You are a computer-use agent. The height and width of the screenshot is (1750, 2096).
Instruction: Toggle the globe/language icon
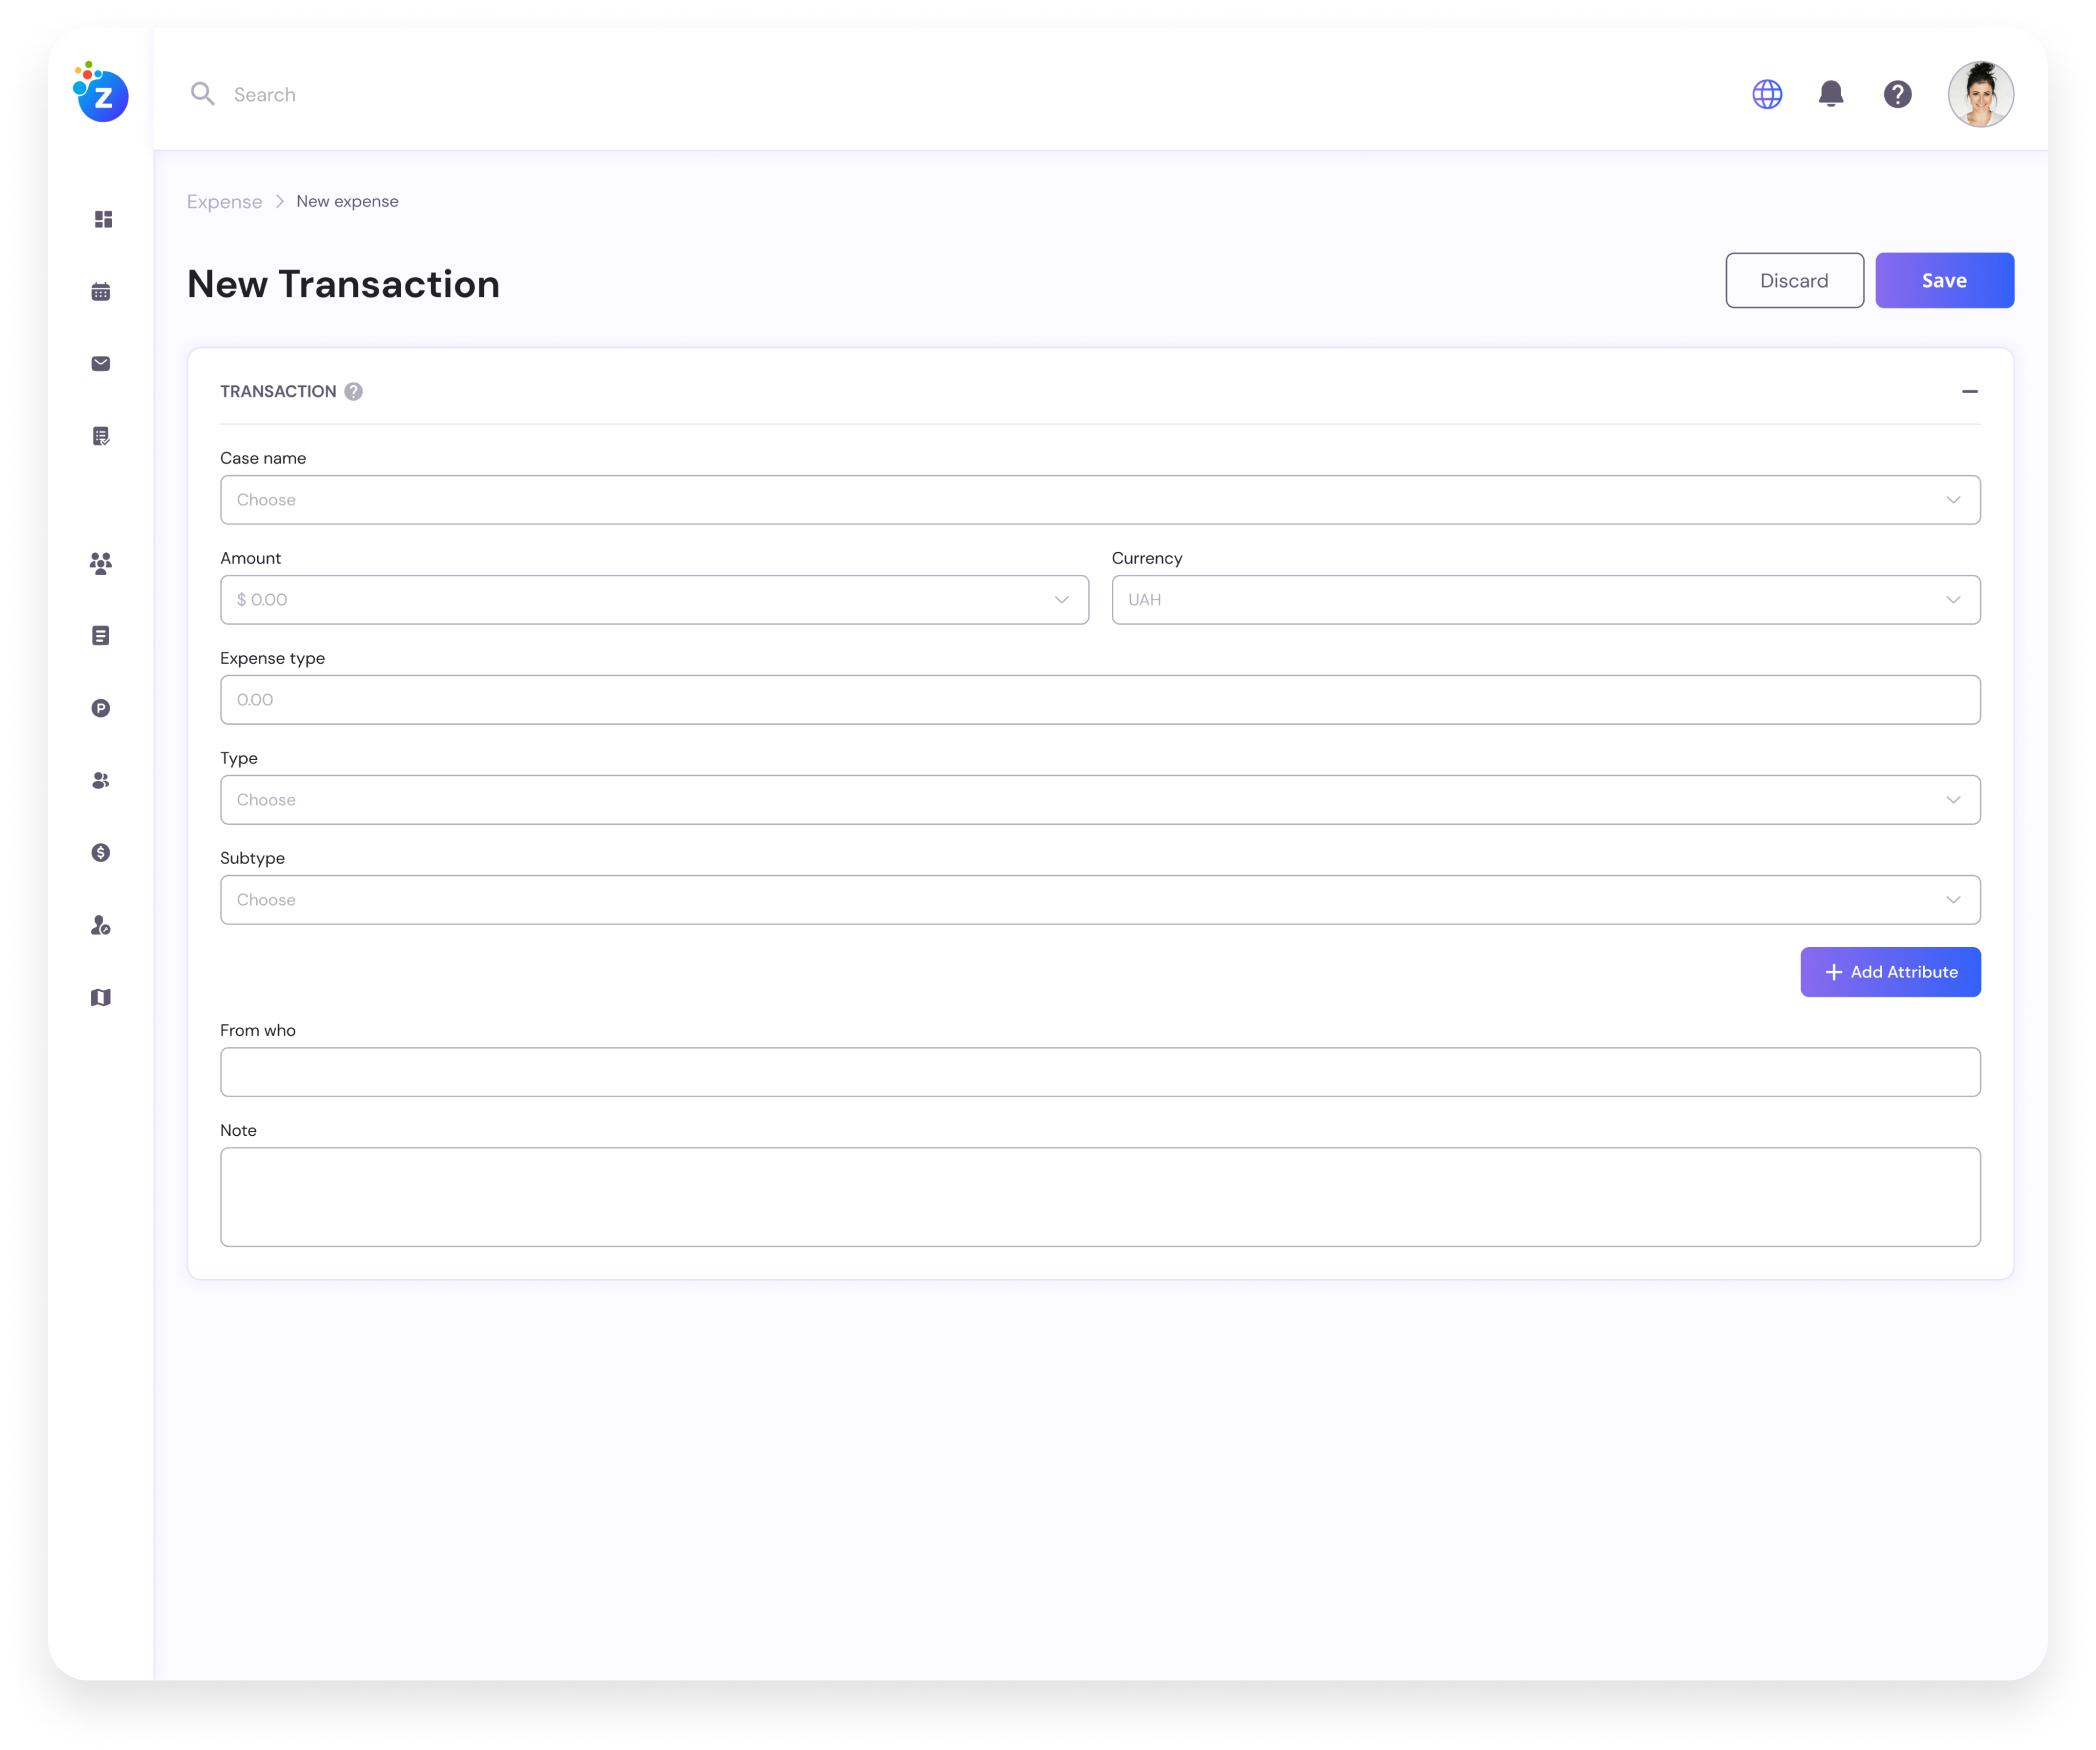[1767, 92]
